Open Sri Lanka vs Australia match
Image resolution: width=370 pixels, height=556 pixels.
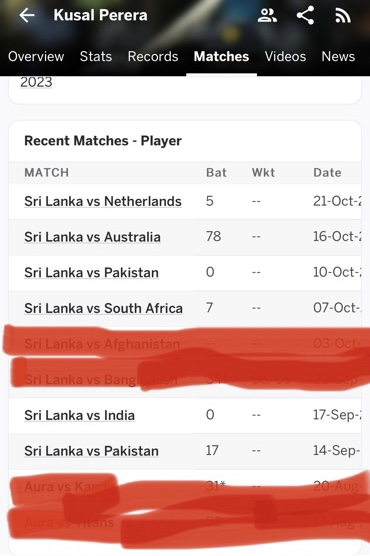(92, 237)
